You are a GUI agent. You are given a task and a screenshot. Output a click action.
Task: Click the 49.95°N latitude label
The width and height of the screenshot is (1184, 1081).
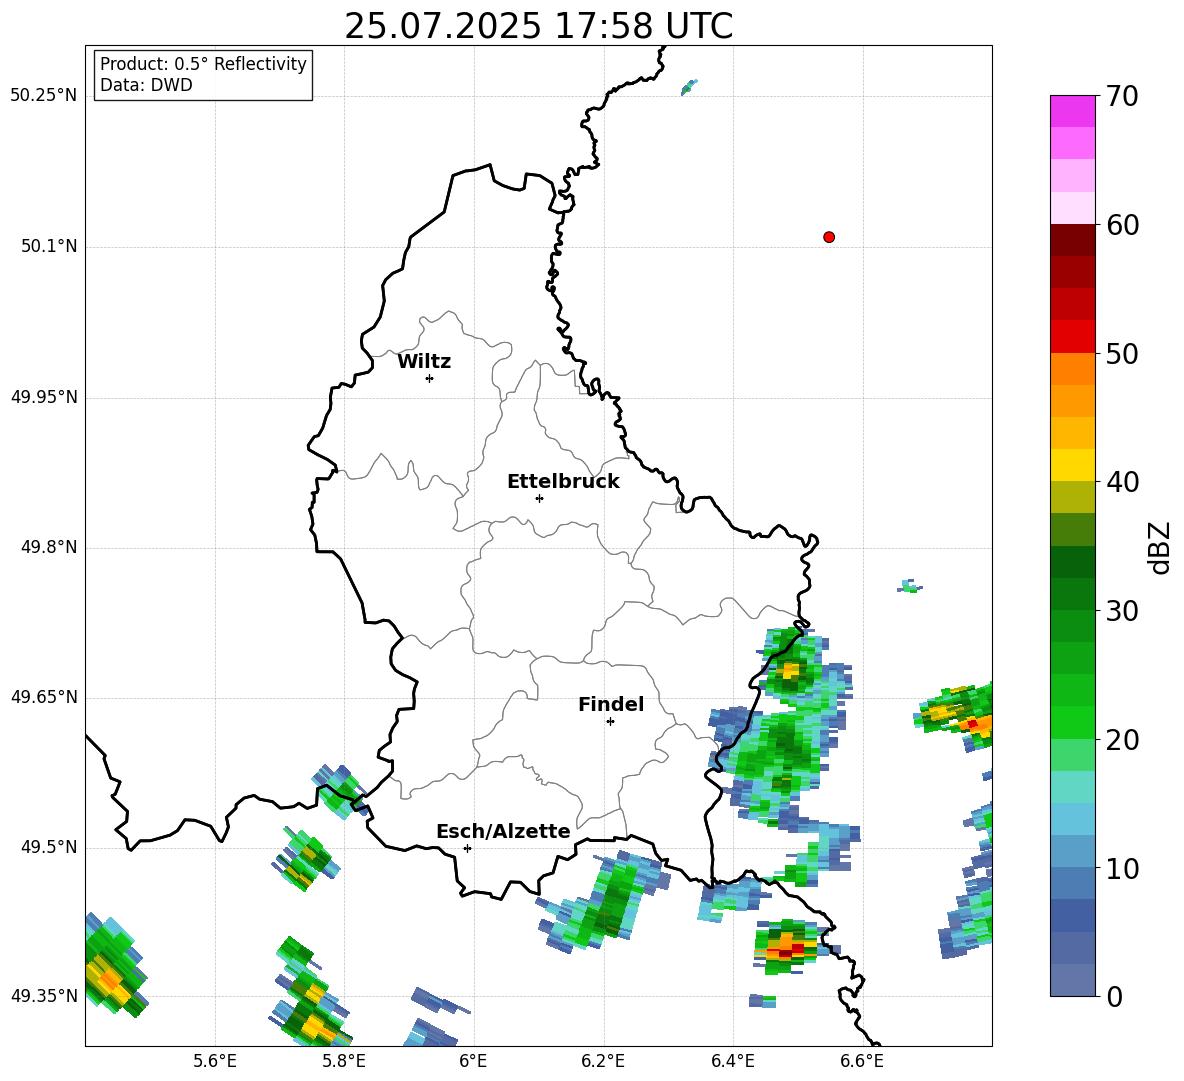click(44, 398)
